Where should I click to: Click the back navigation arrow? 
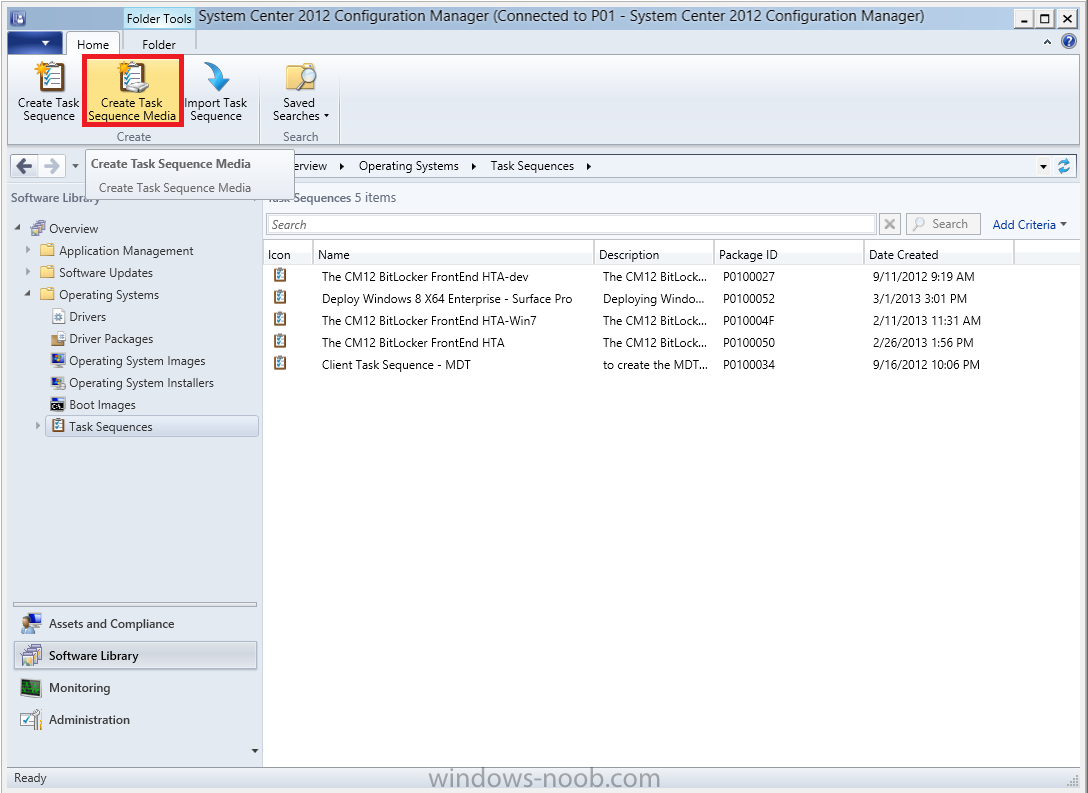[x=25, y=166]
